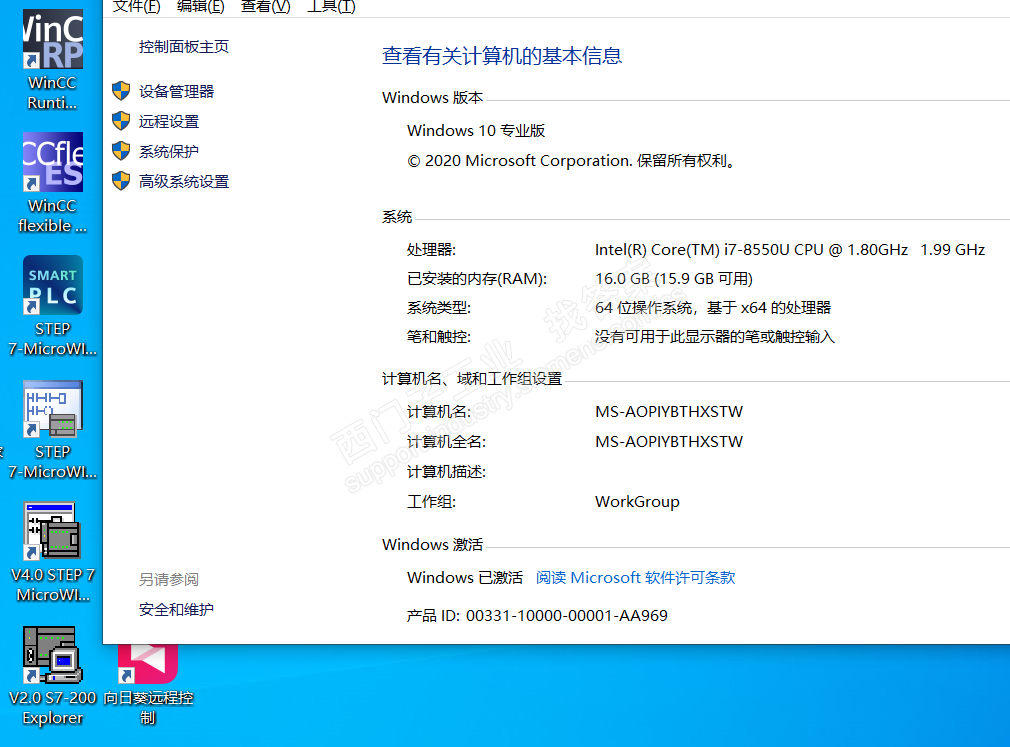This screenshot has height=747, width=1010.
Task: Open the WinCC Runtime desktop shortcut
Action: click(x=53, y=58)
